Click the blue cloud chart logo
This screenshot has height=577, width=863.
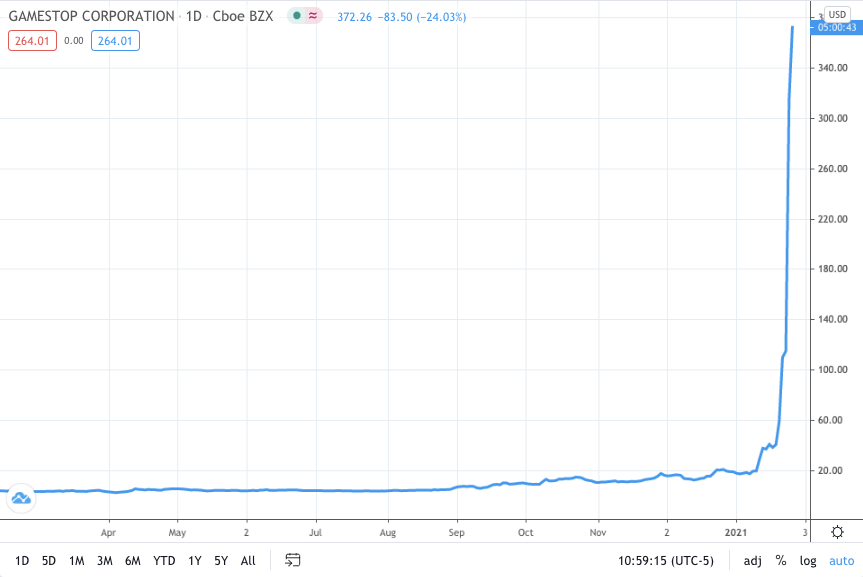[x=21, y=498]
